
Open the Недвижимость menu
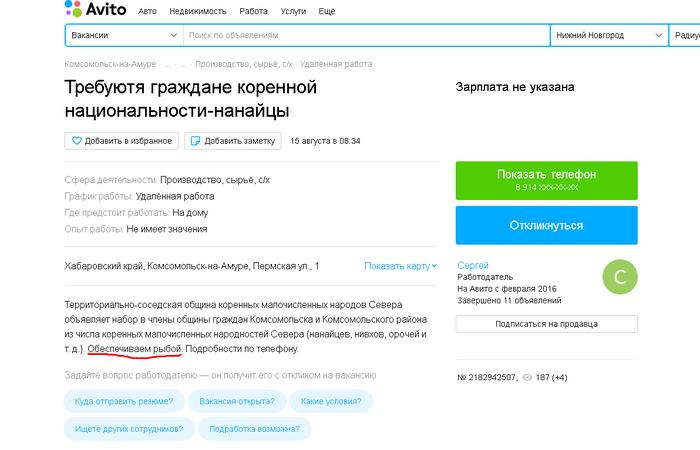pyautogui.click(x=198, y=12)
